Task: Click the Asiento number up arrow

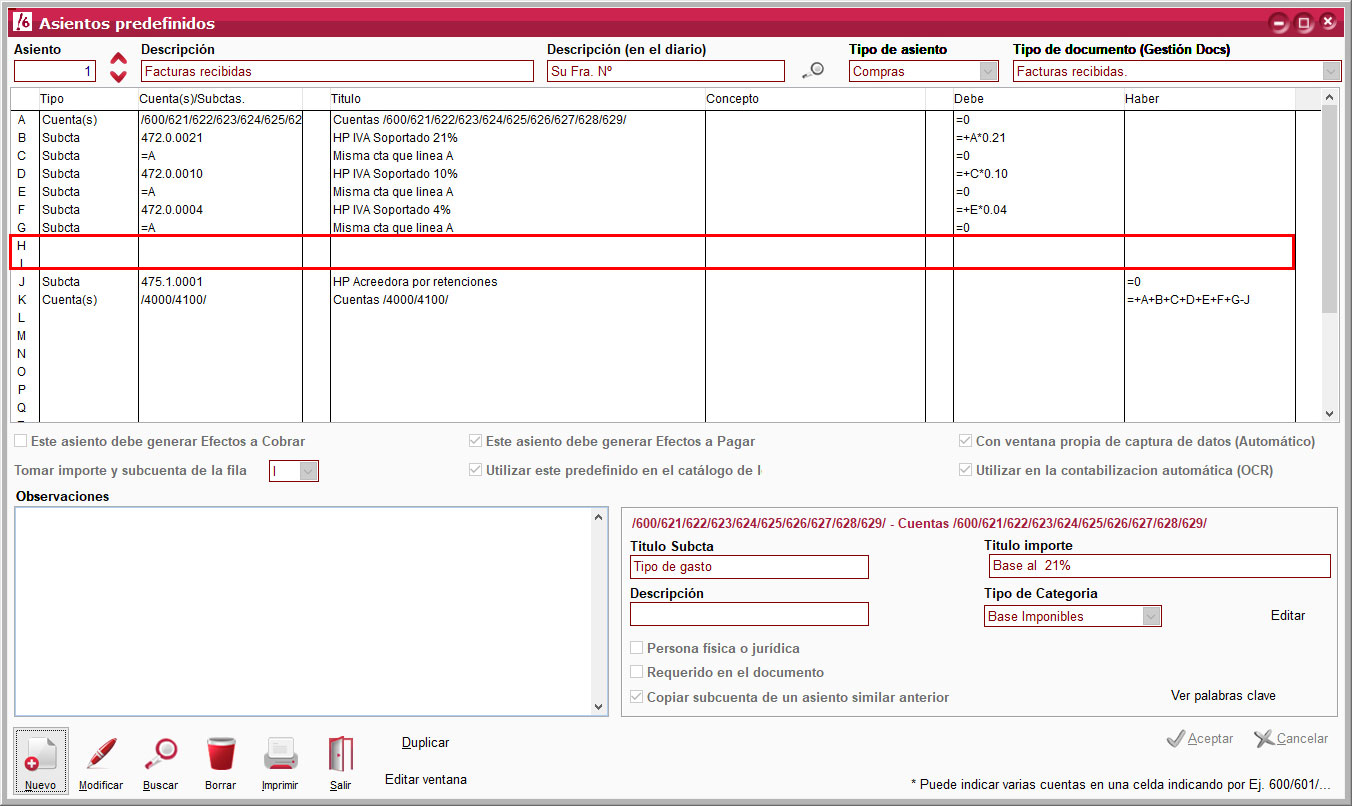Action: tap(118, 60)
